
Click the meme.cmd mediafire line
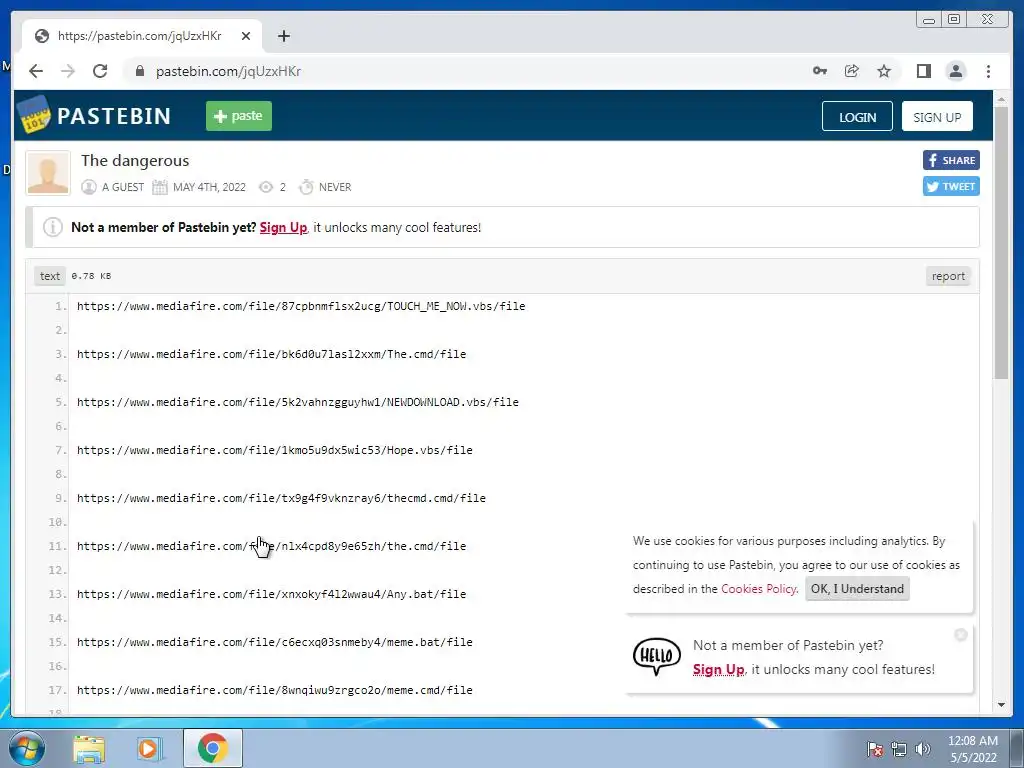(275, 690)
